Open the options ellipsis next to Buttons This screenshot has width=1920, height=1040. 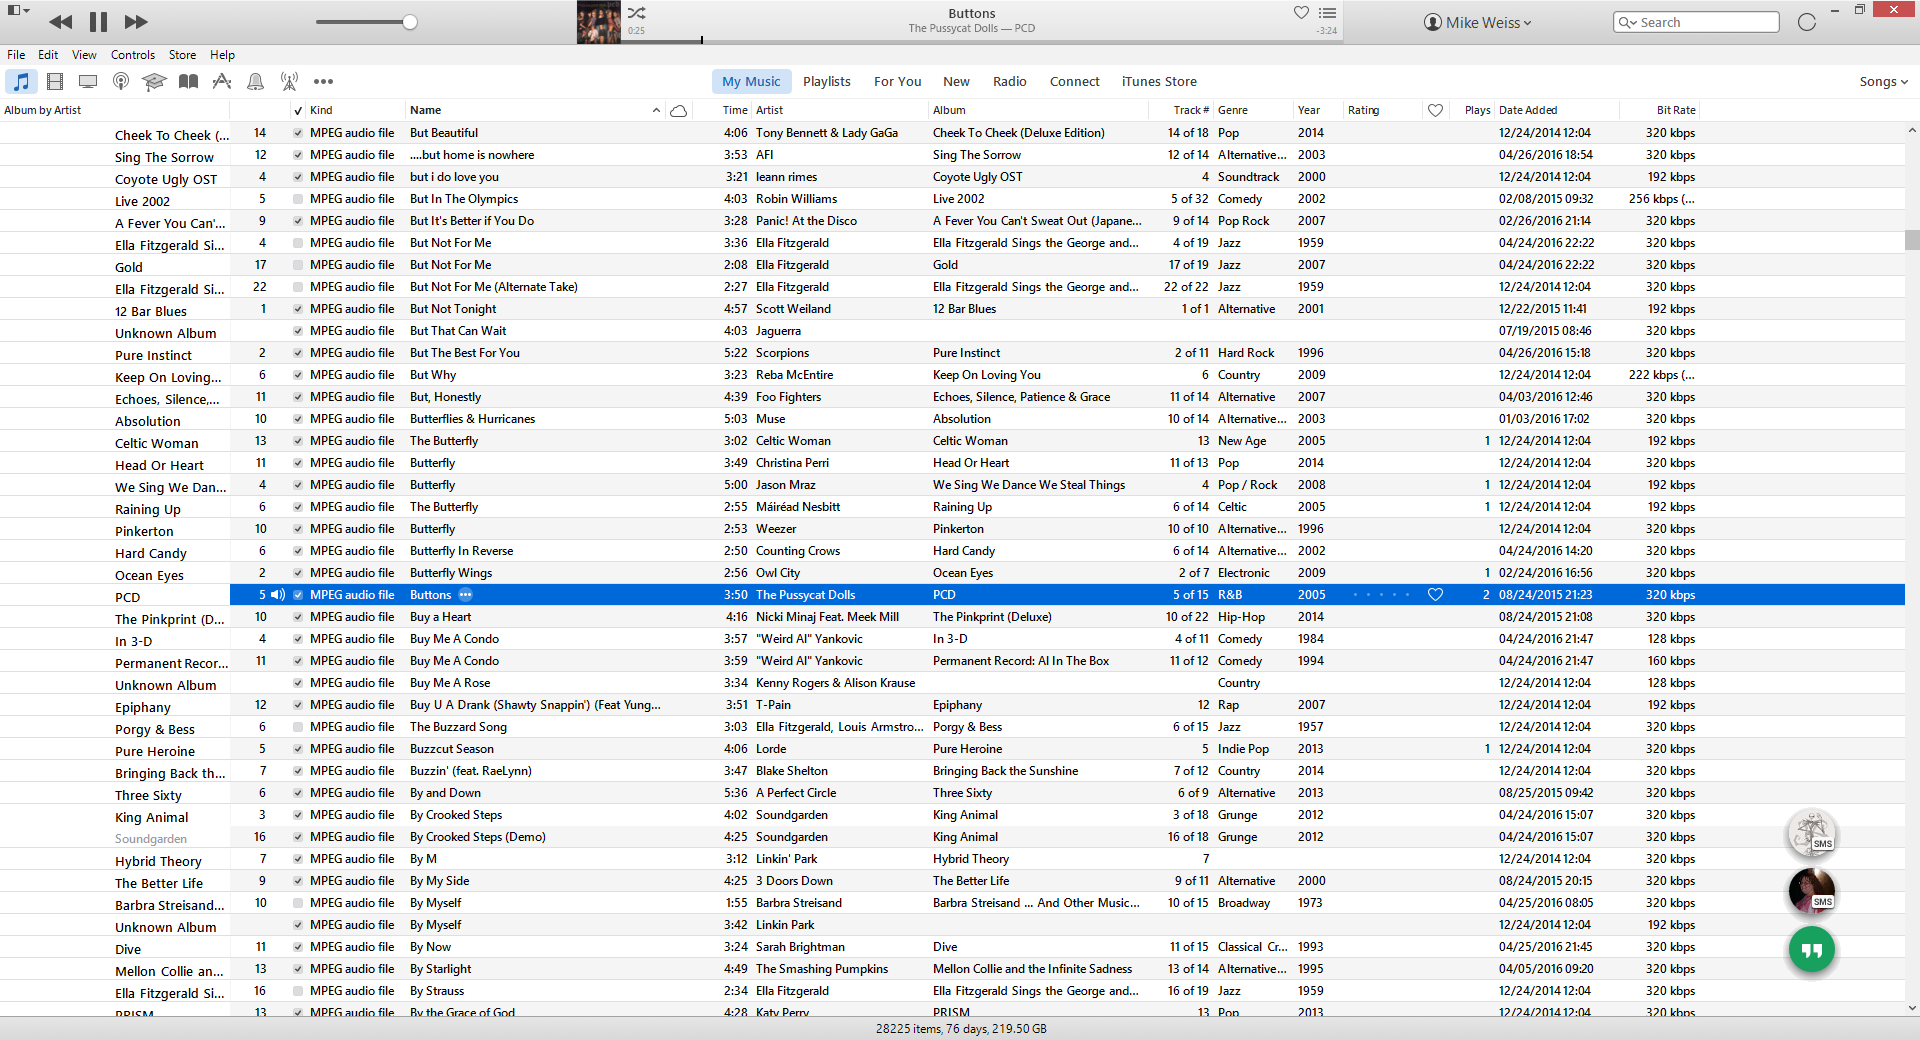465,595
